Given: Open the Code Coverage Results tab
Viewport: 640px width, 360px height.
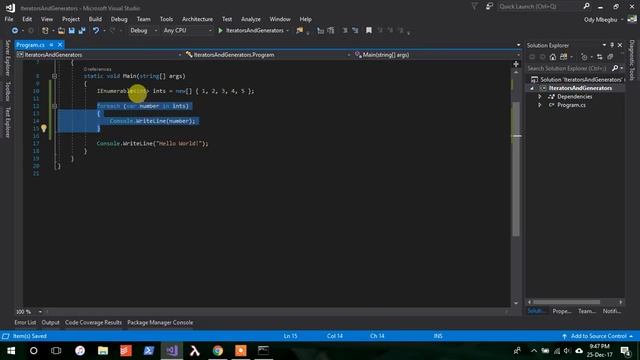Looking at the screenshot, I should pos(93,322).
